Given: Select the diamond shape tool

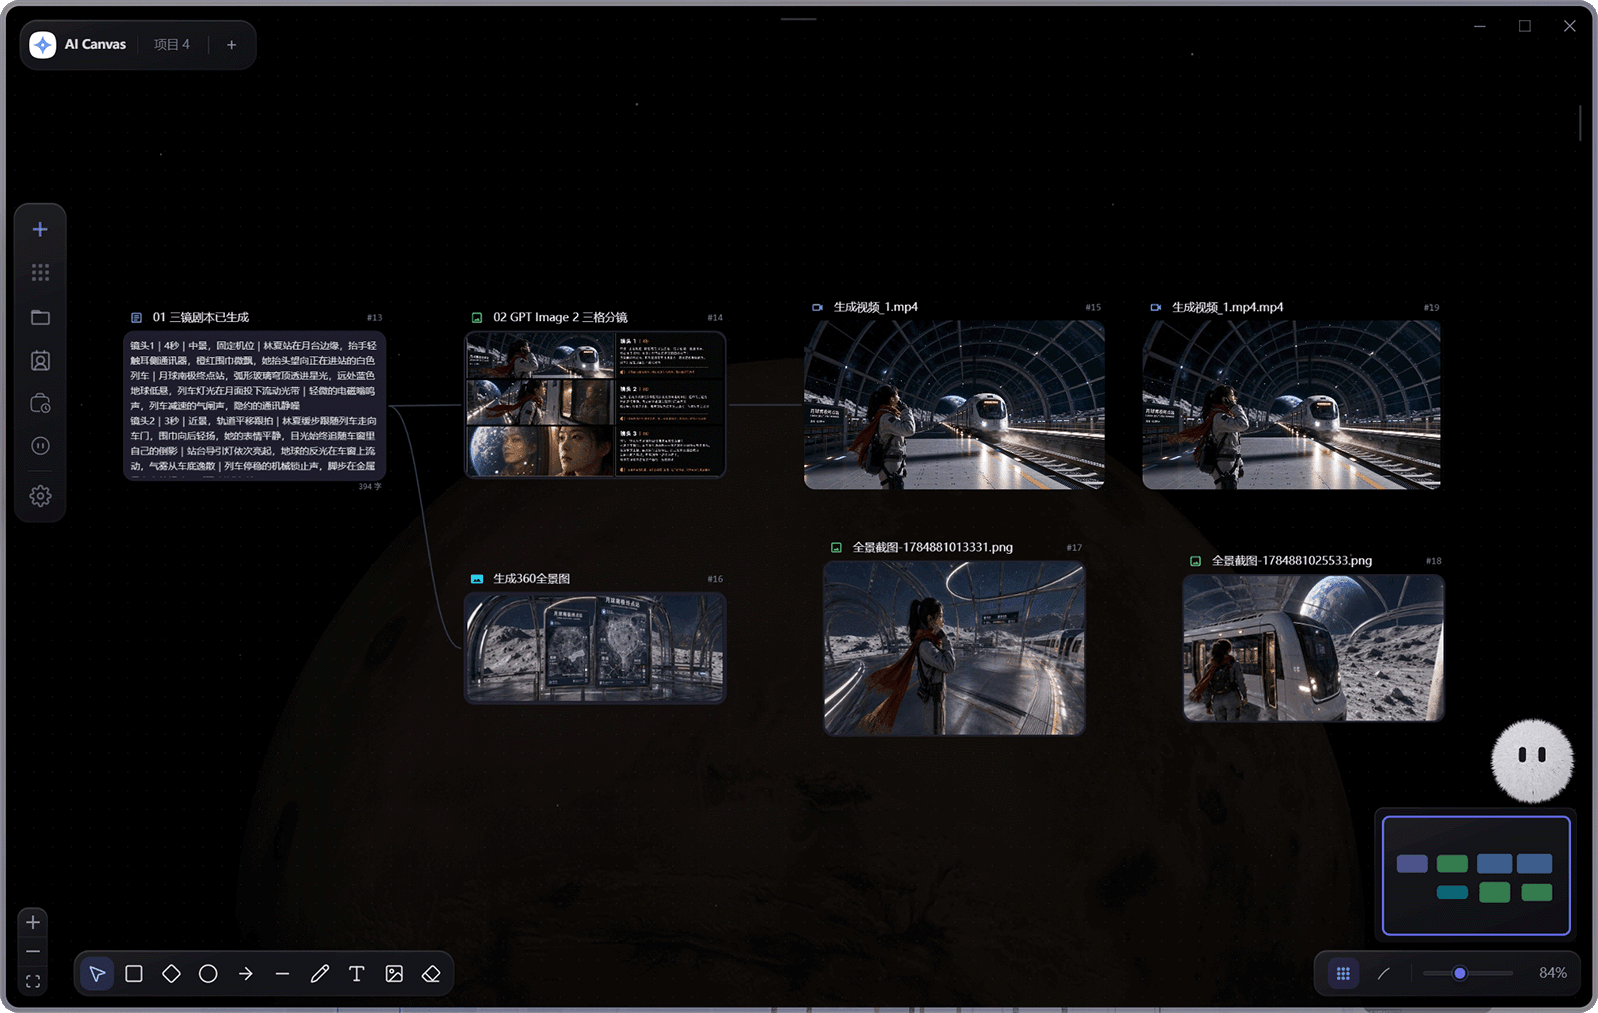Looking at the screenshot, I should pyautogui.click(x=171, y=974).
